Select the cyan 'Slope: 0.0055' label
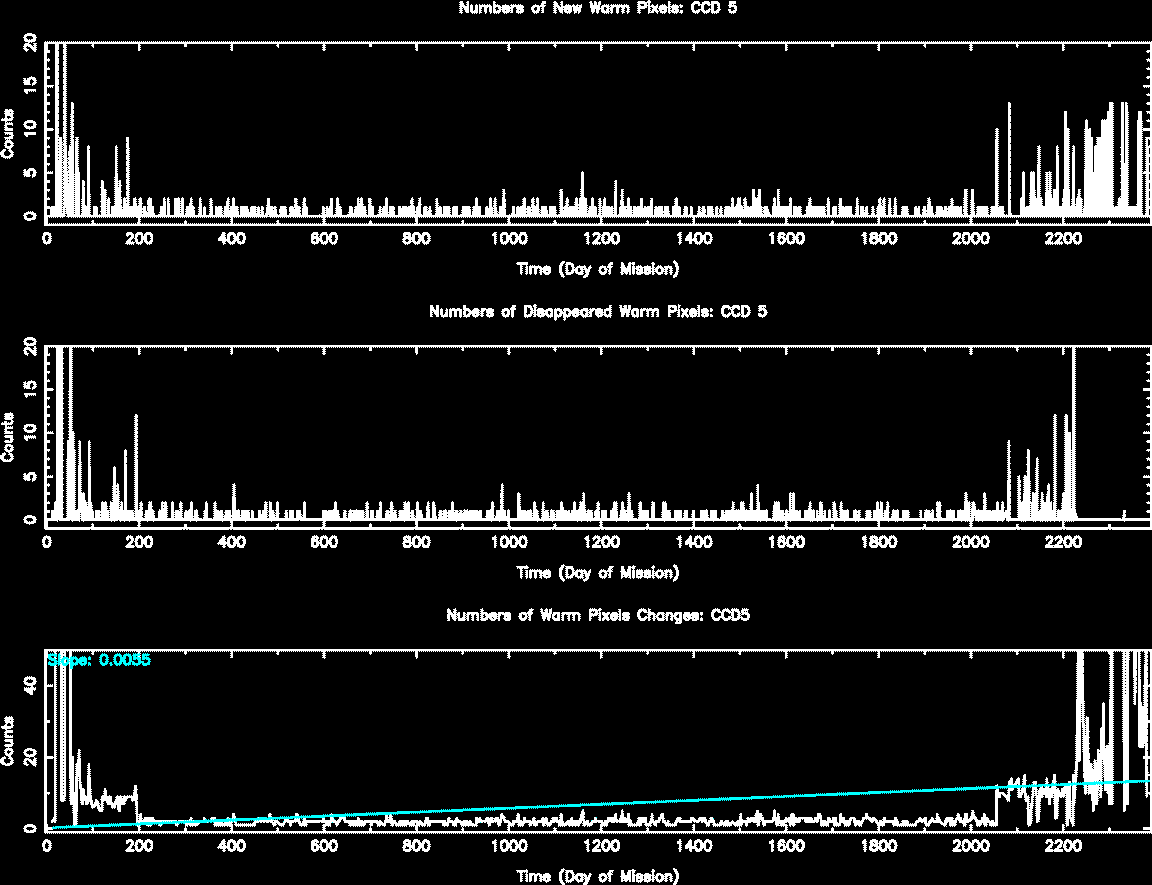 [x=99, y=660]
